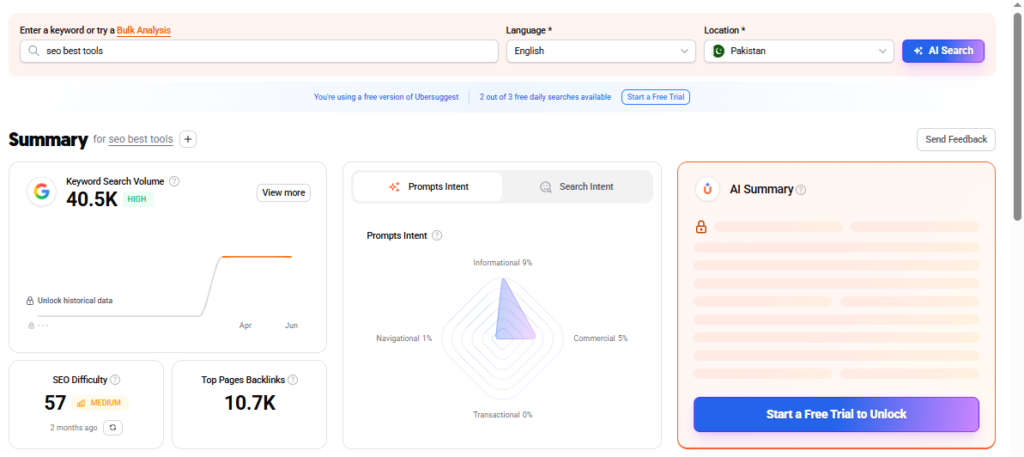Click the HIGH volume badge
This screenshot has width=1024, height=457.
(137, 199)
